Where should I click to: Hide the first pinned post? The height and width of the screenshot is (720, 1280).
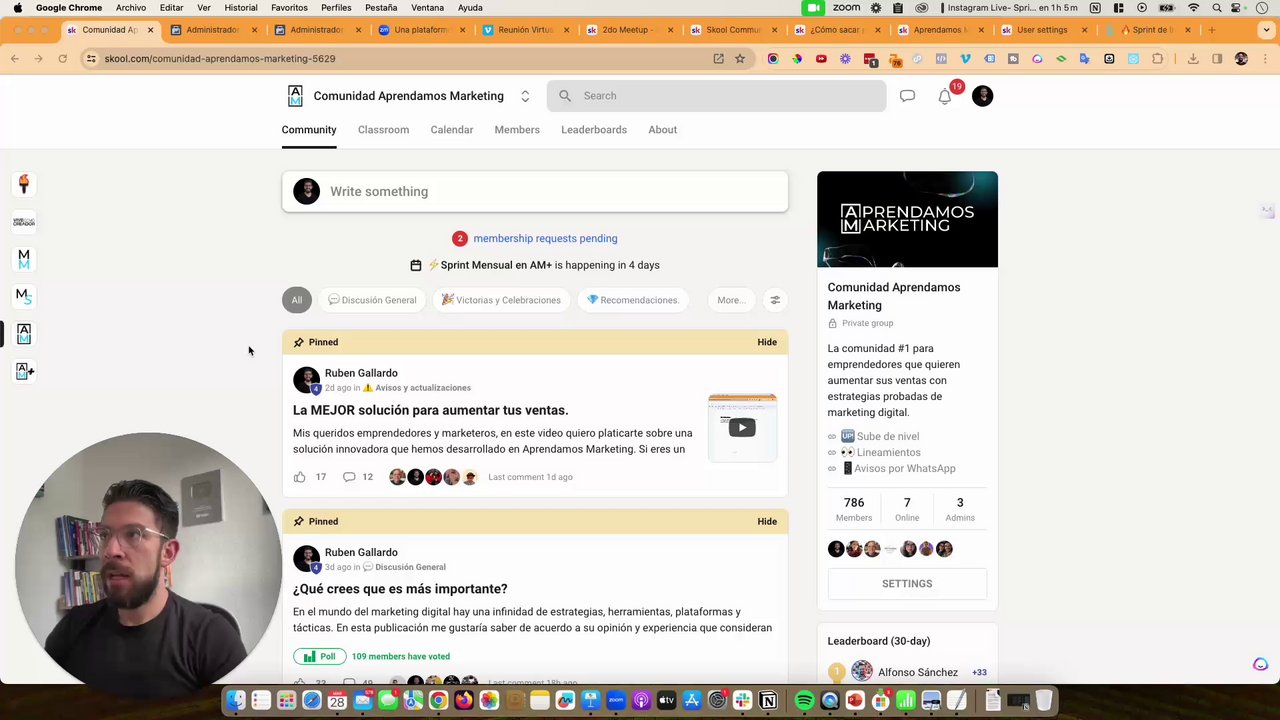pyautogui.click(x=767, y=342)
